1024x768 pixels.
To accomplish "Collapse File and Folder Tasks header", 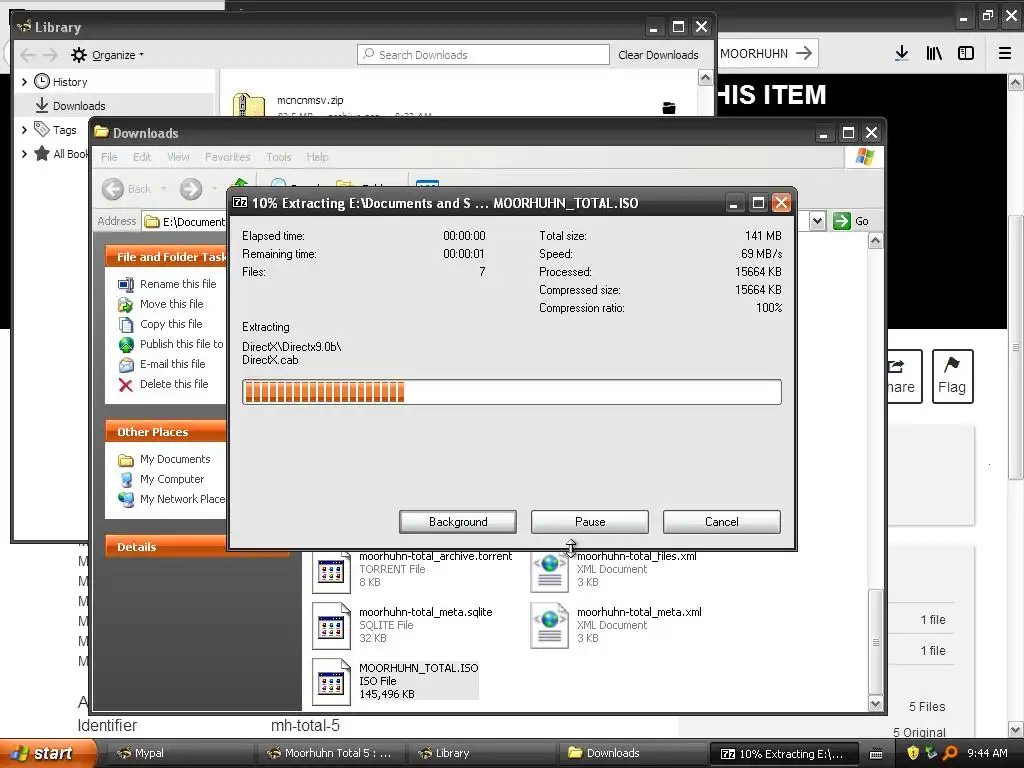I will [x=166, y=257].
